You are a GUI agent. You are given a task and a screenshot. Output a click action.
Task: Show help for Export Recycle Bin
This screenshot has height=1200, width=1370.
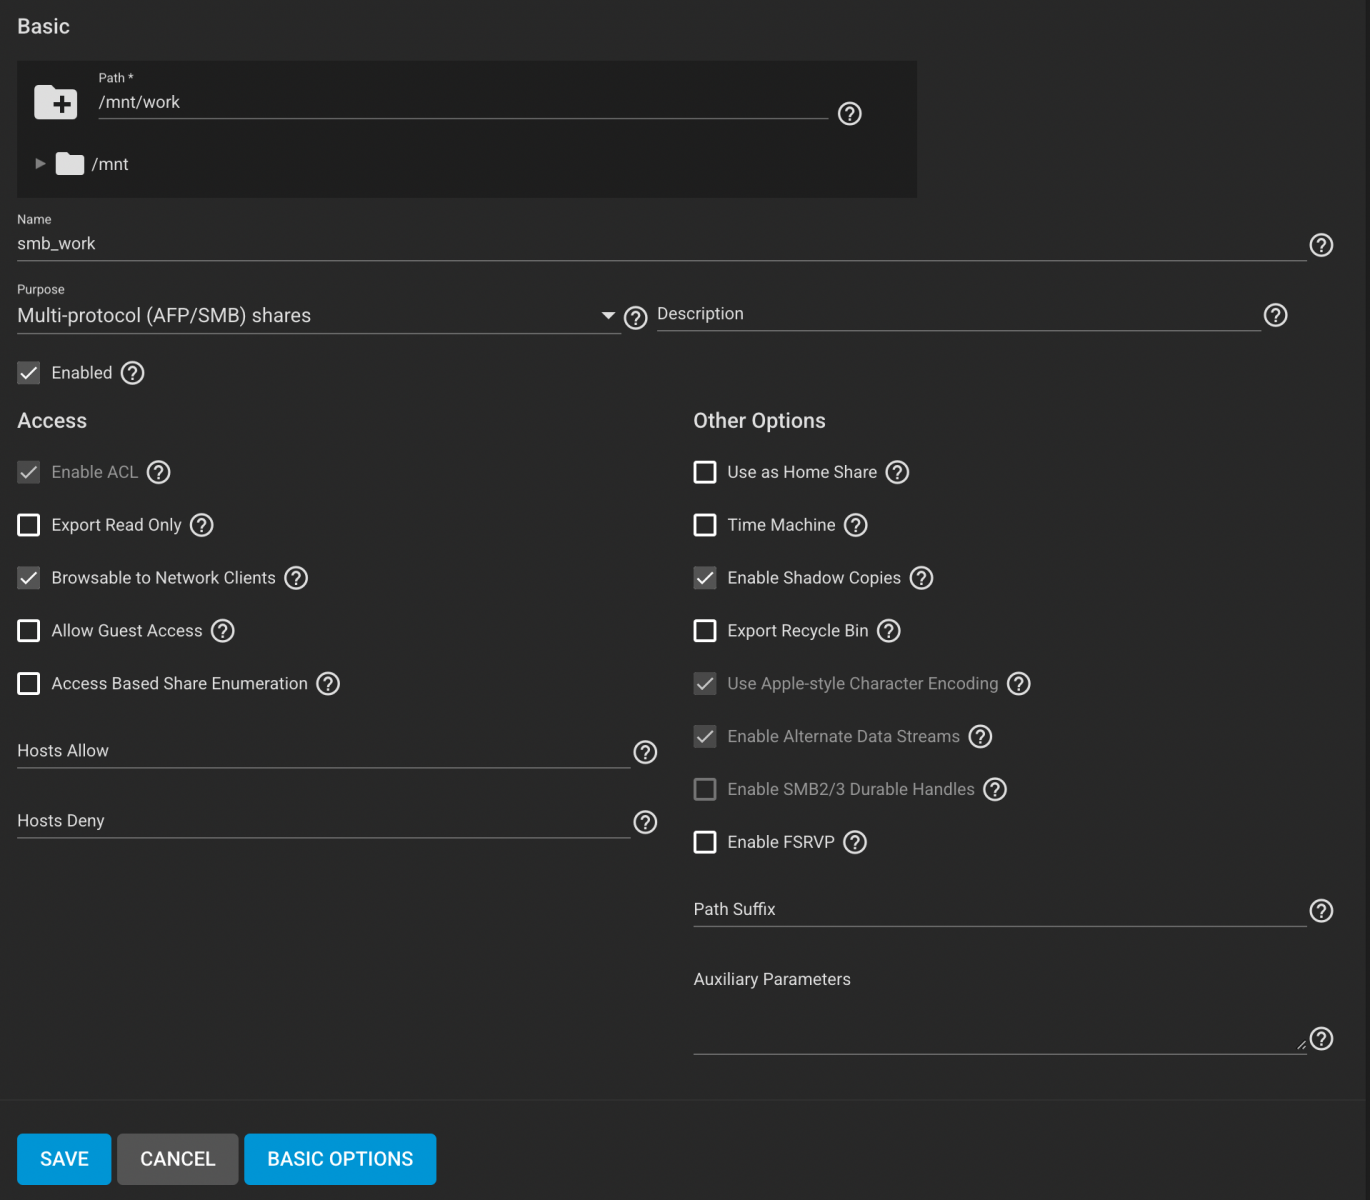[x=889, y=631]
